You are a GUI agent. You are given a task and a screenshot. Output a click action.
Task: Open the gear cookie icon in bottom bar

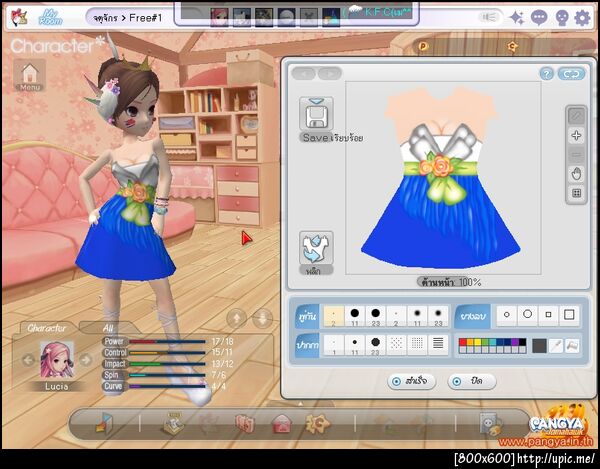318,423
